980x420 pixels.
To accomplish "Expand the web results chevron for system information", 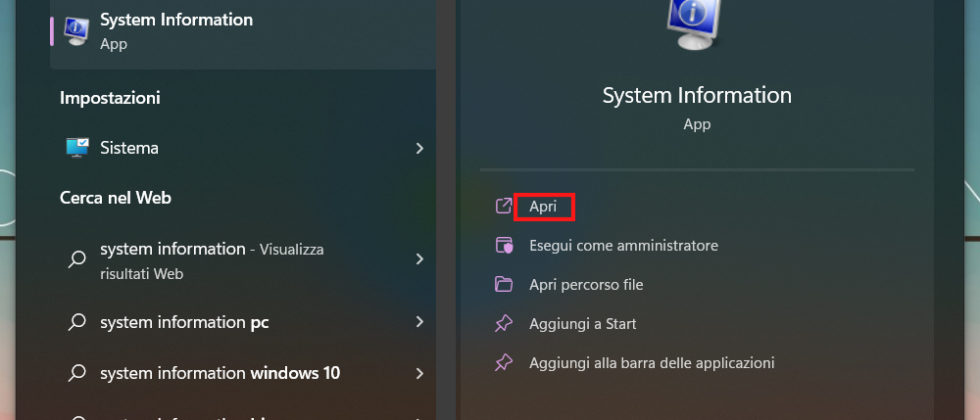I will (419, 260).
